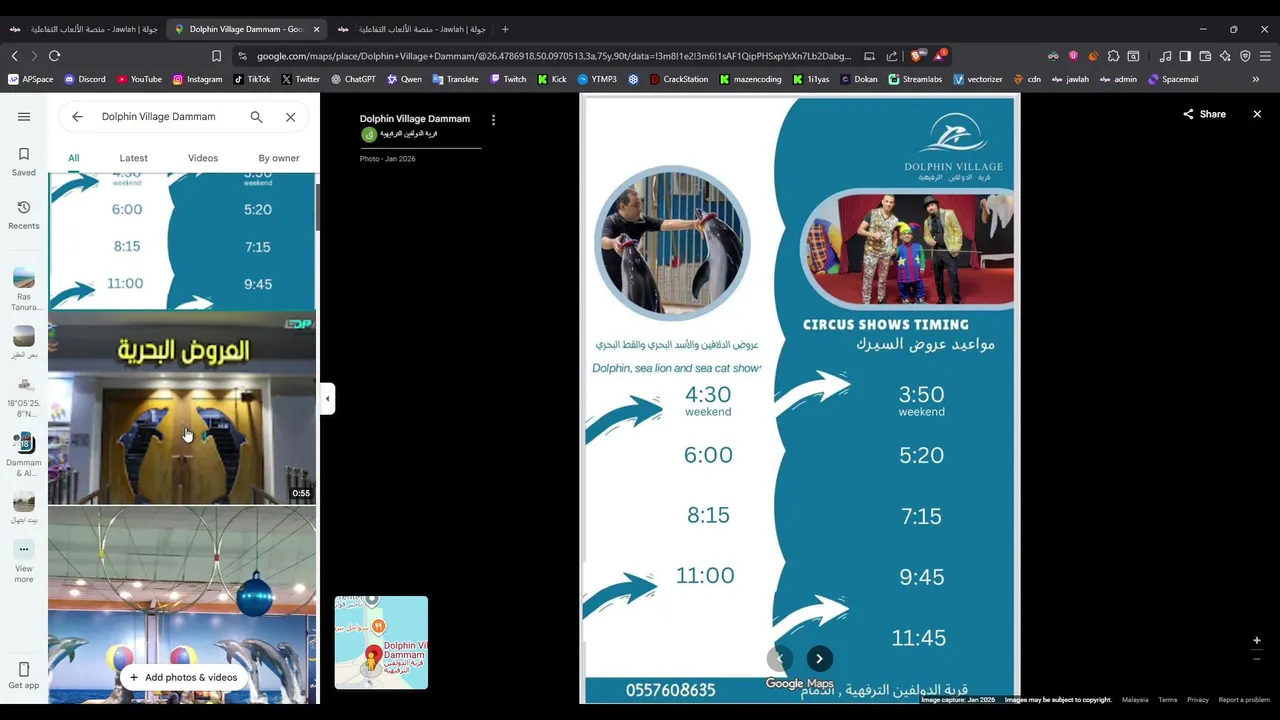Open the CrackStation bookmark
The image size is (1280, 720).
[679, 79]
